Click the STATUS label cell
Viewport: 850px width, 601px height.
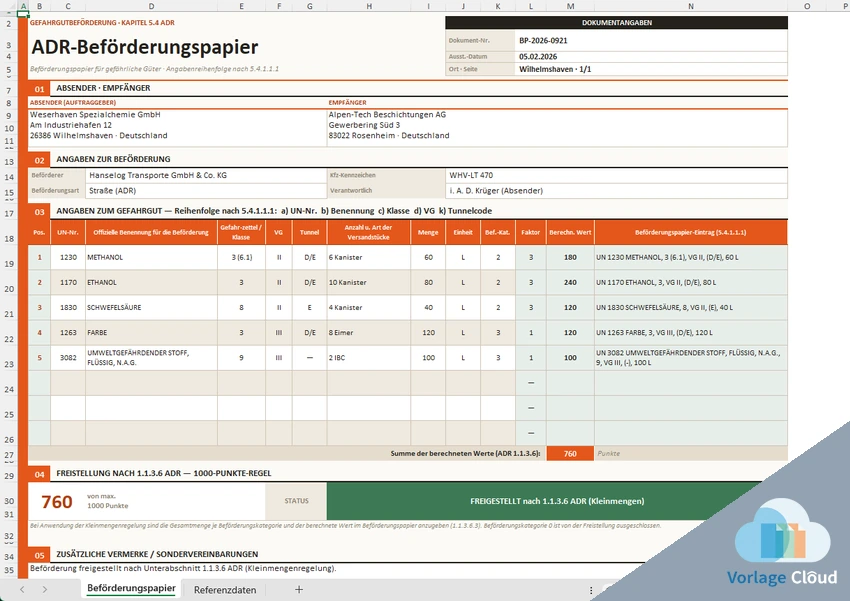(x=296, y=501)
